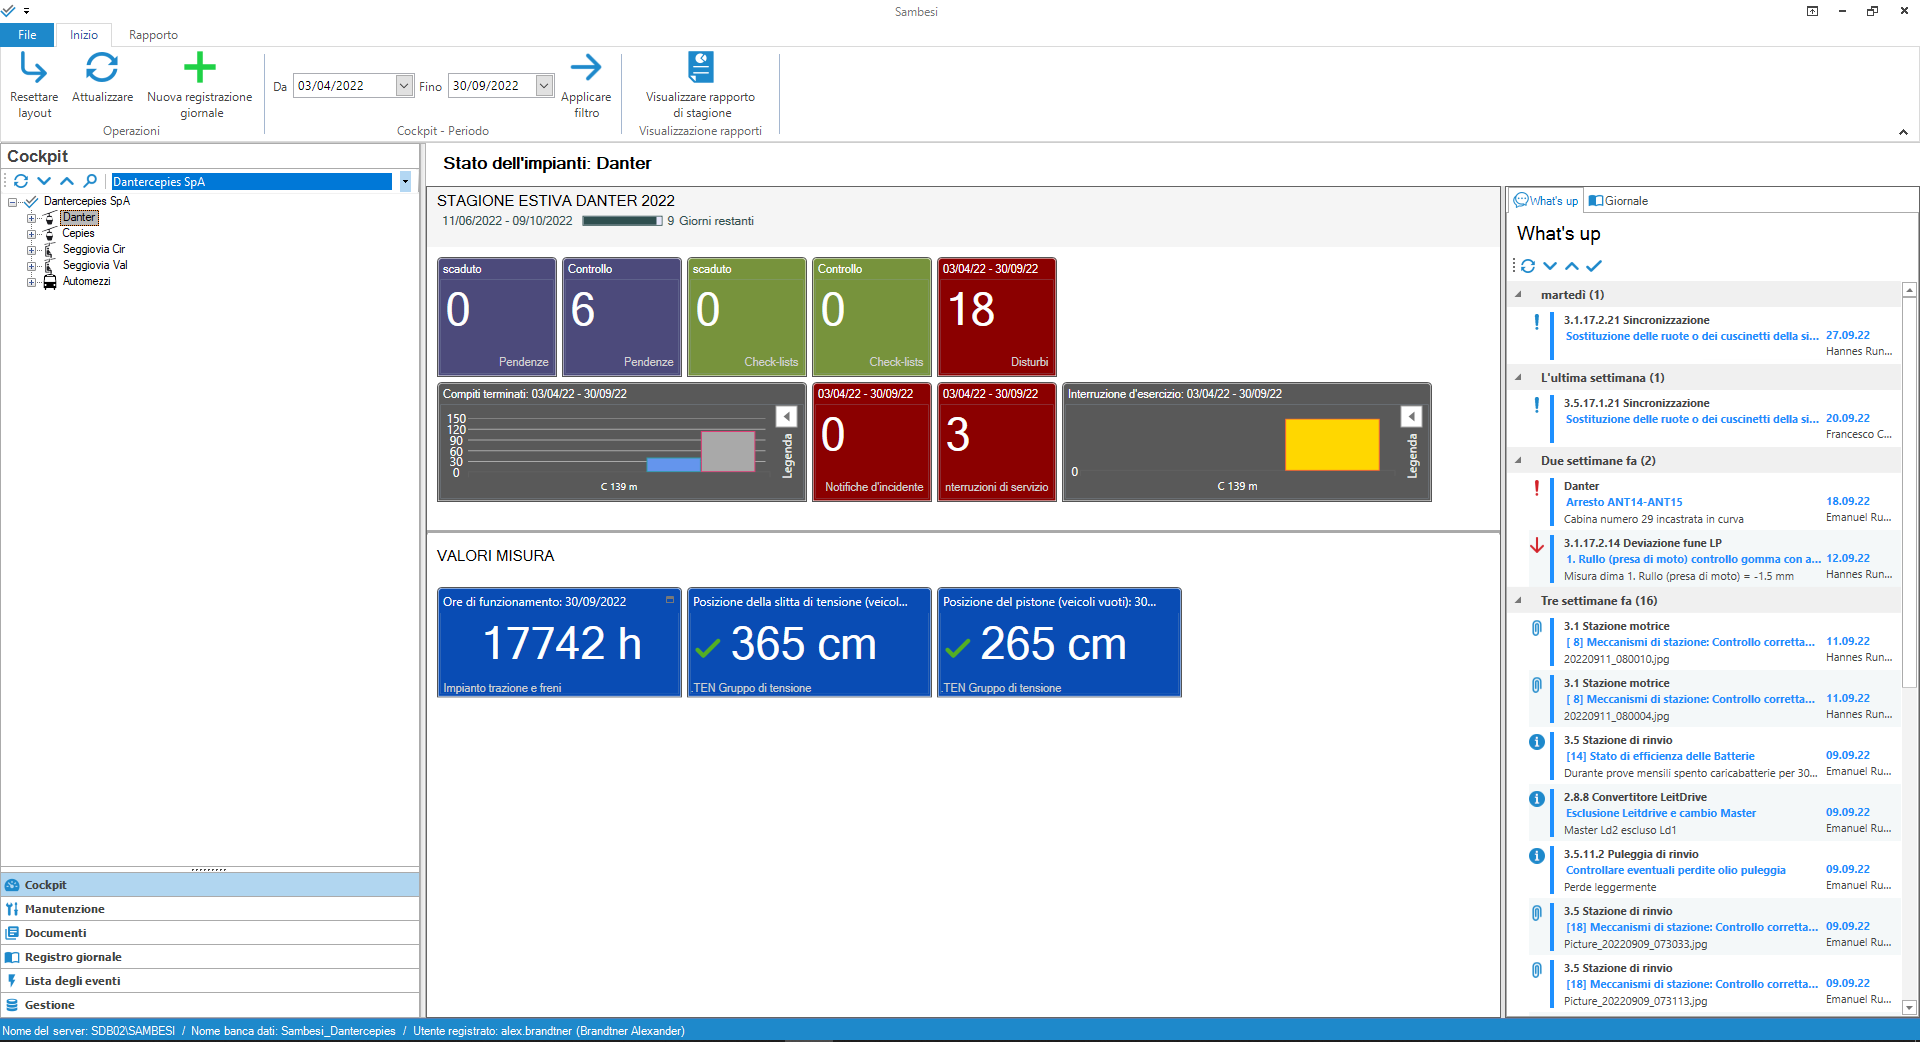The height and width of the screenshot is (1042, 1920).
Task: Show legend of Interruzione d'esercizio chart
Action: [x=1412, y=417]
